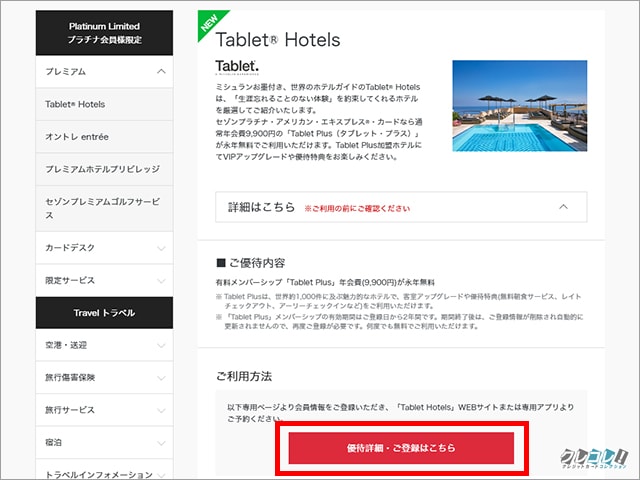640x480 pixels.
Task: Expand the カードデスク sidebar category
Action: coord(162,247)
